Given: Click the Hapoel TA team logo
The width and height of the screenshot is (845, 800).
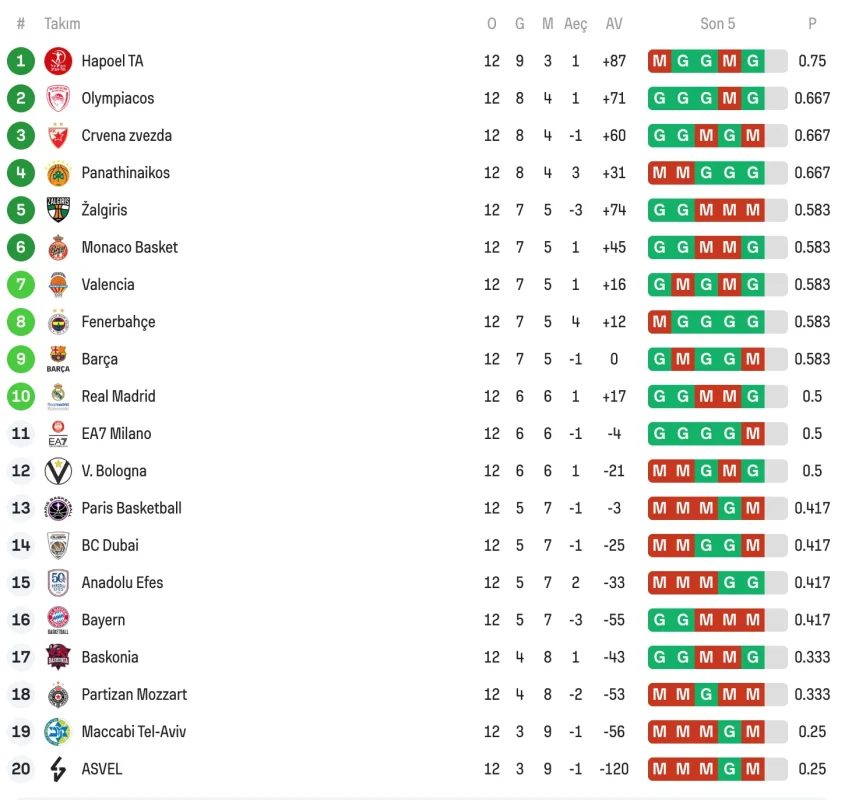Looking at the screenshot, I should point(58,61).
